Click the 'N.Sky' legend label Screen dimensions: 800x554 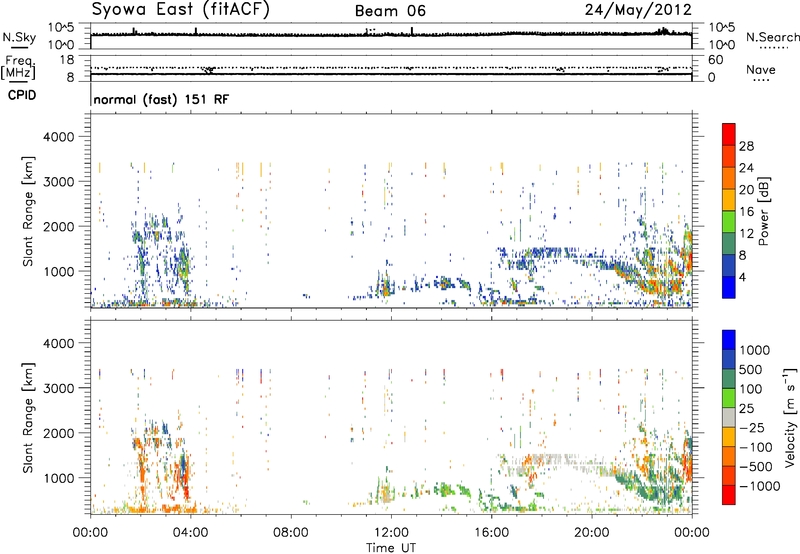click(x=19, y=37)
